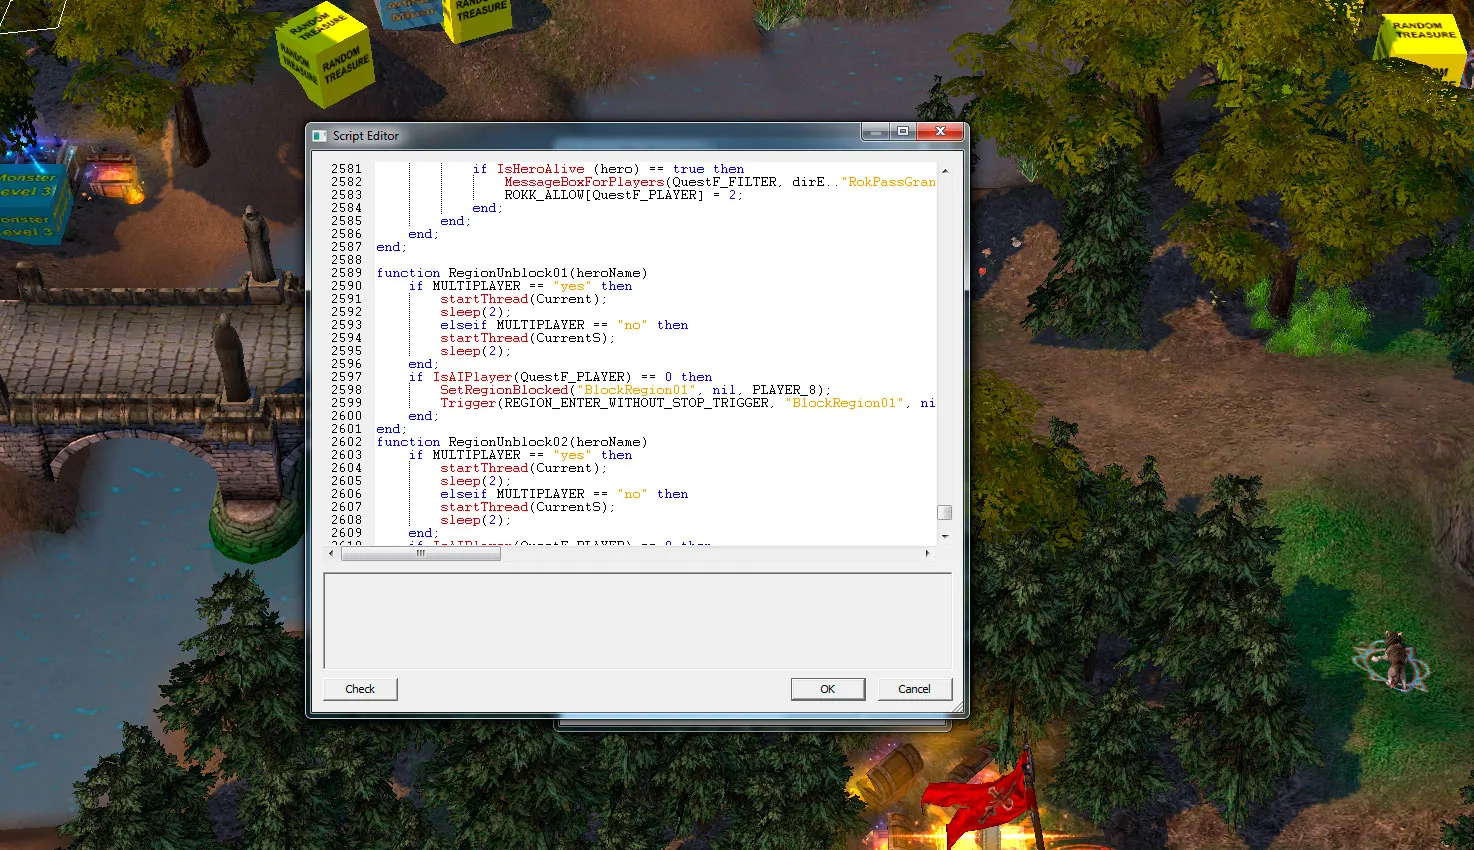Click the "end;" statement on line 2600
Screen dimensions: 1474x850
click(x=424, y=416)
